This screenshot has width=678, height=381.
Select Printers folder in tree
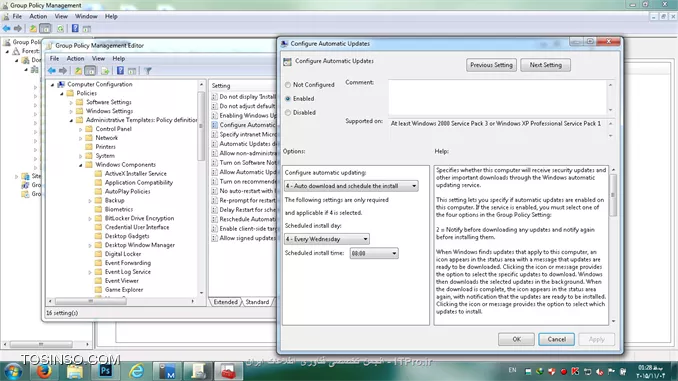[105, 147]
